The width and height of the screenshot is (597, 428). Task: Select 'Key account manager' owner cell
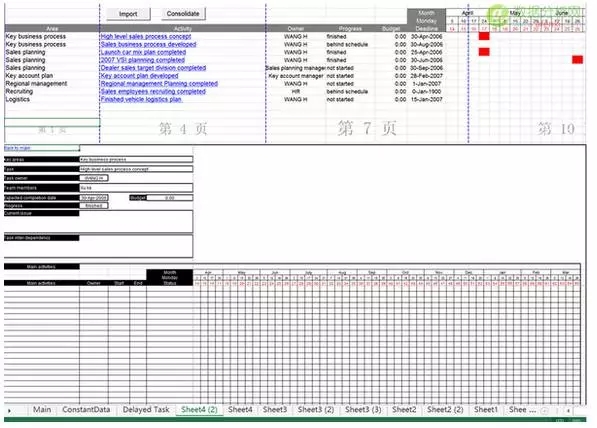(x=296, y=76)
